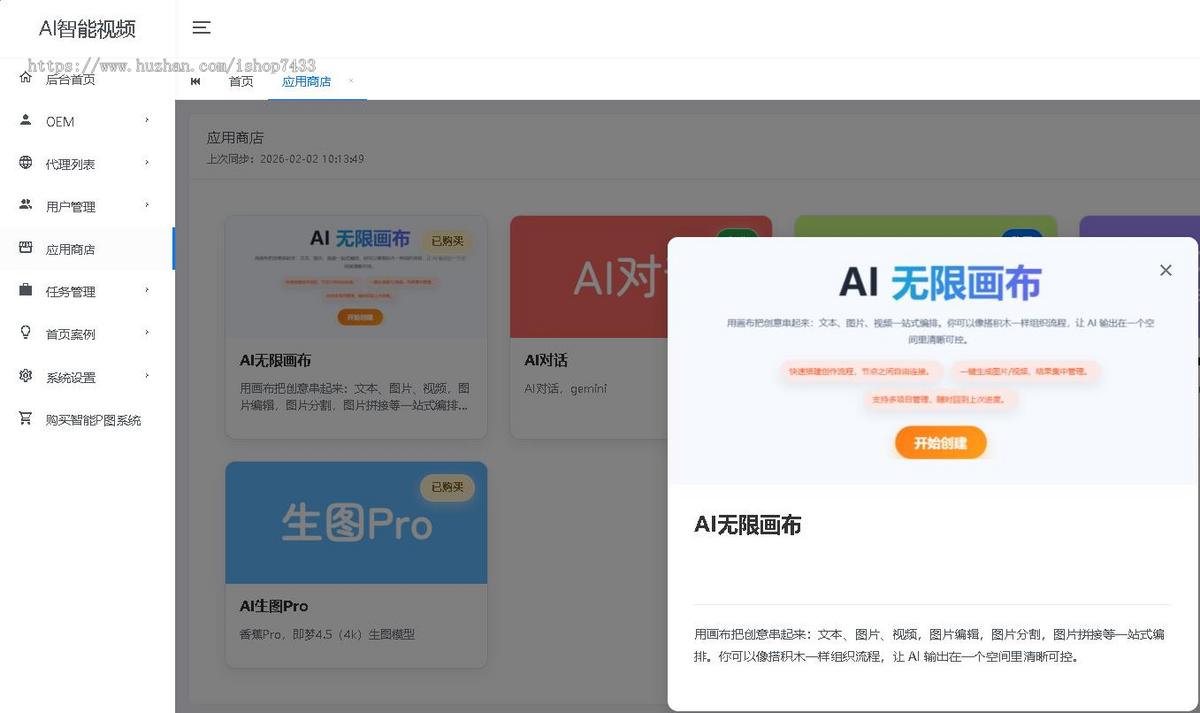Expand the 任务管理 menu chevron
This screenshot has width=1200, height=713.
pyautogui.click(x=147, y=291)
